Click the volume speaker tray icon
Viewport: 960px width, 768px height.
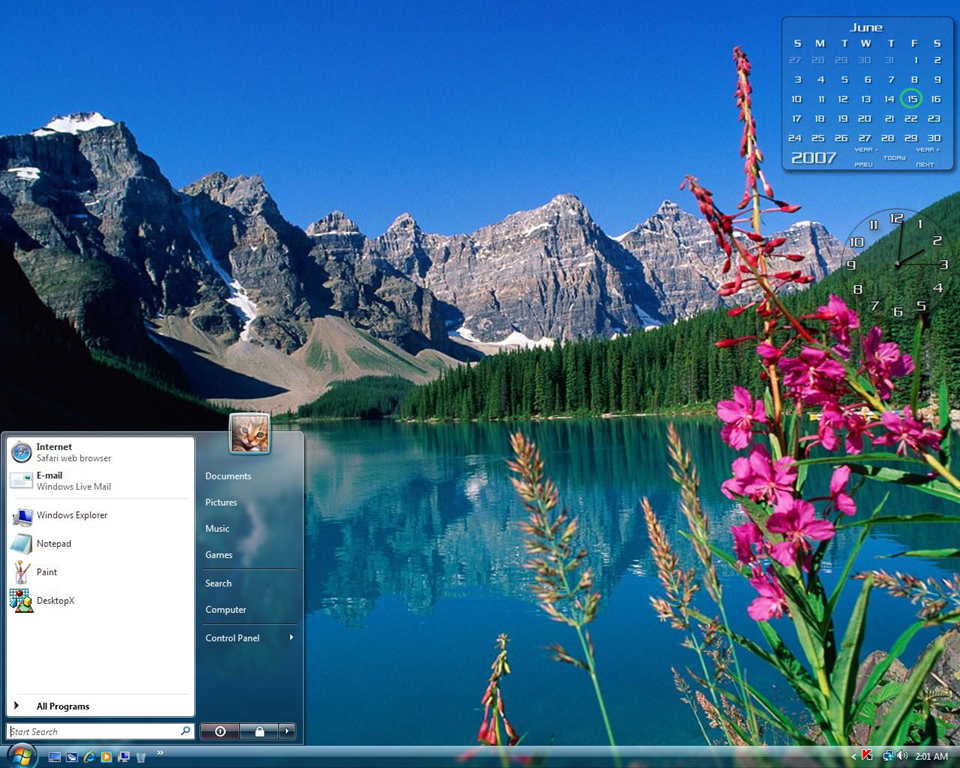(x=902, y=756)
